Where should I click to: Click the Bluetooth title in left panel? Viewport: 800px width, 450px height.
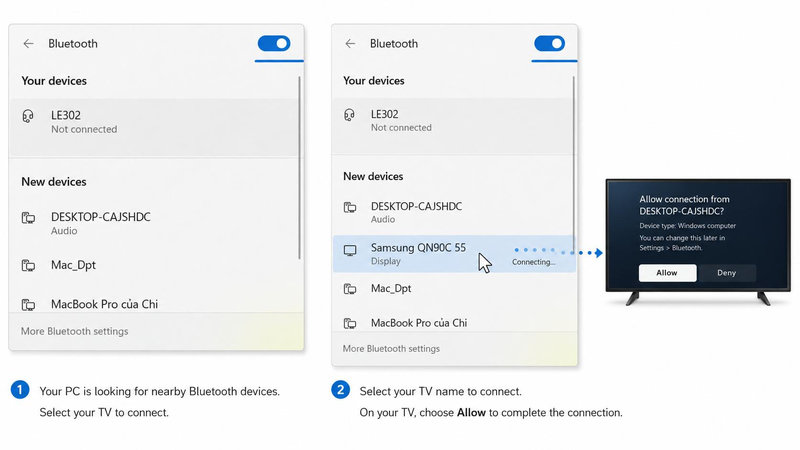coord(73,44)
